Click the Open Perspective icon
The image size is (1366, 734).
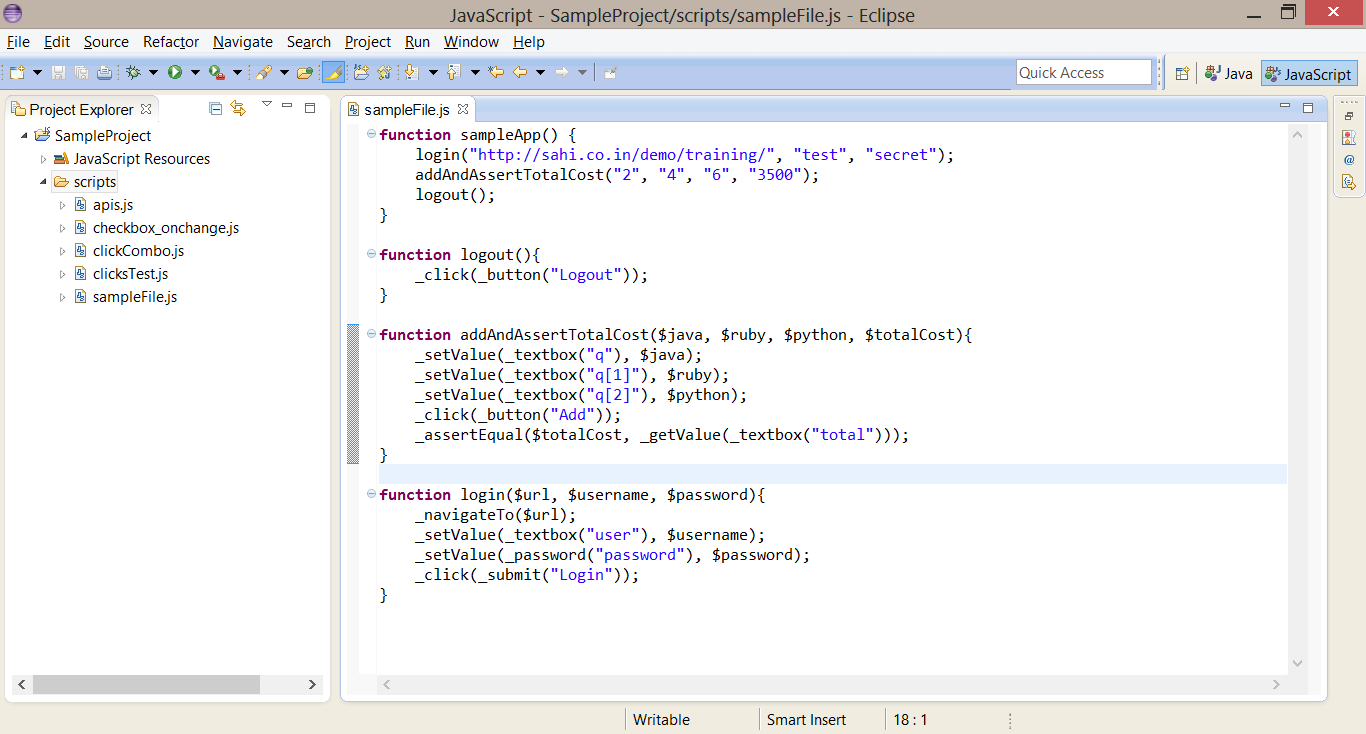[1182, 73]
